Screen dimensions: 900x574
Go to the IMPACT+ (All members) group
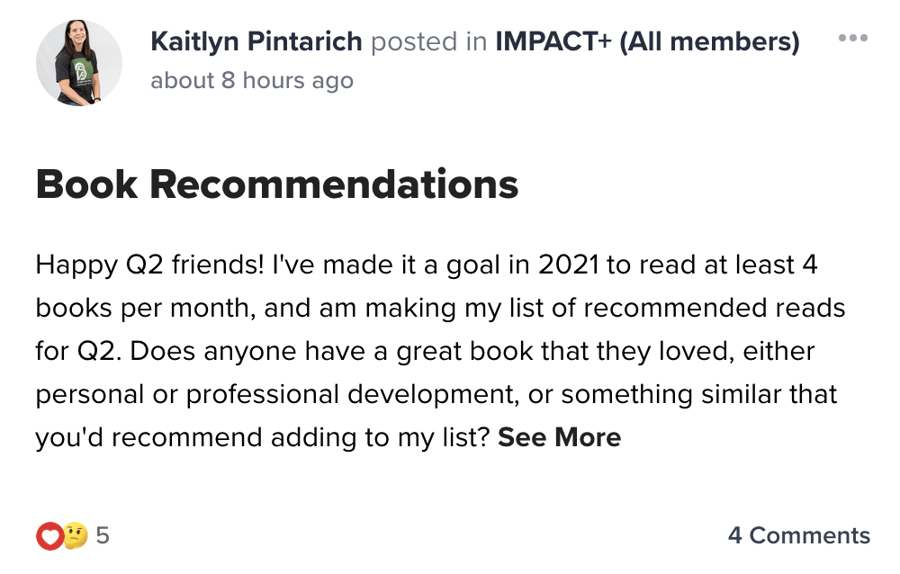[x=647, y=42]
